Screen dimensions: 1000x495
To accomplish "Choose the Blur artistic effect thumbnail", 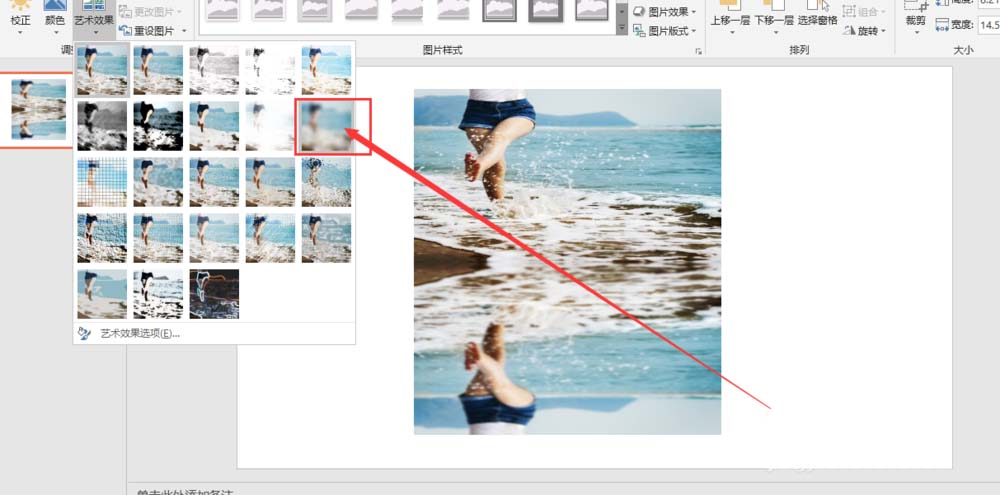I will 327,126.
